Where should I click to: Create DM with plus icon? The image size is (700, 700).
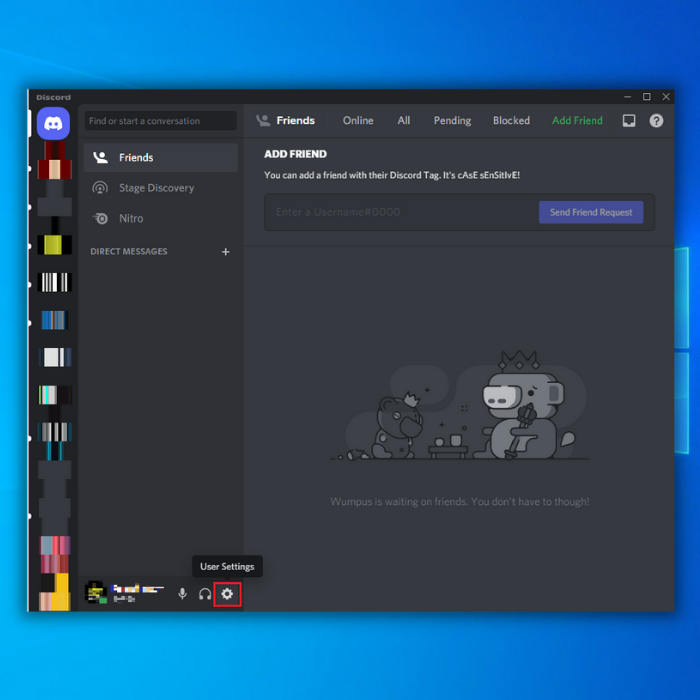(225, 252)
